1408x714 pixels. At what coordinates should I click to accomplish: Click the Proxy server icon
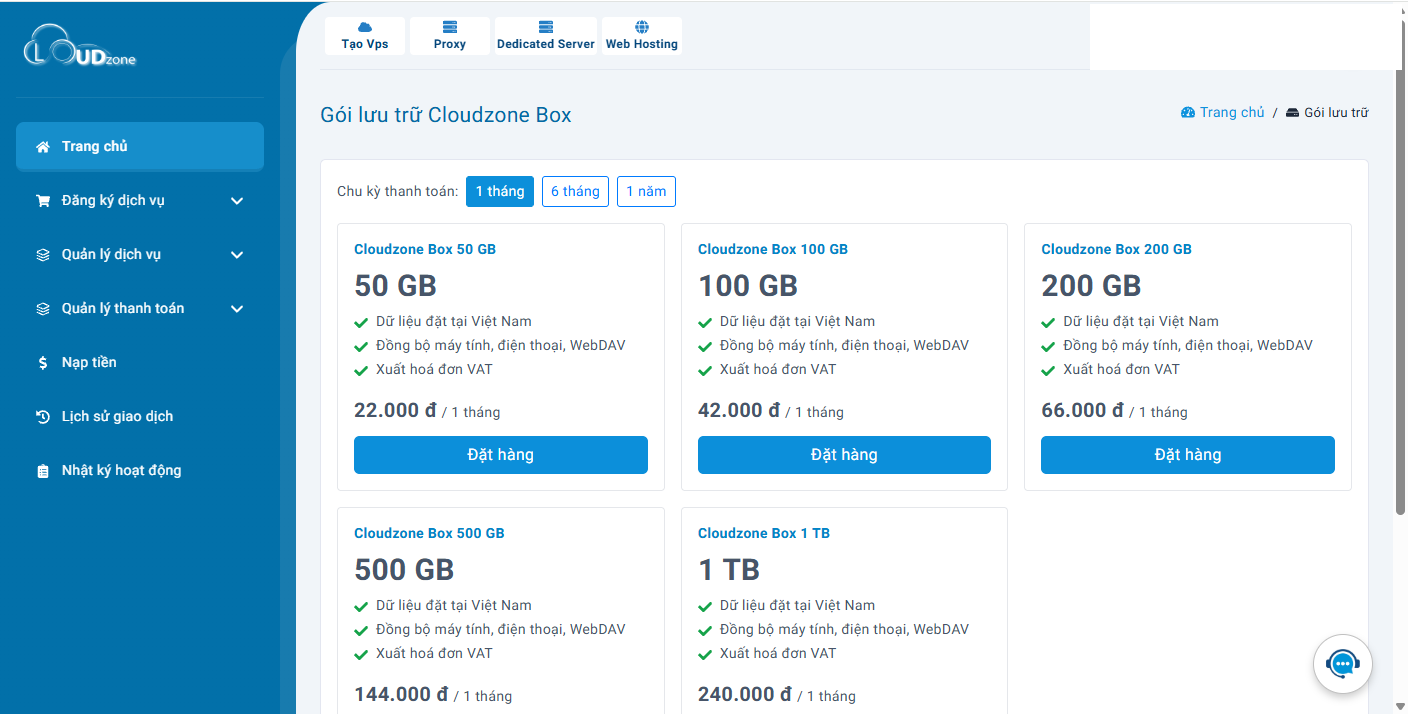[450, 27]
